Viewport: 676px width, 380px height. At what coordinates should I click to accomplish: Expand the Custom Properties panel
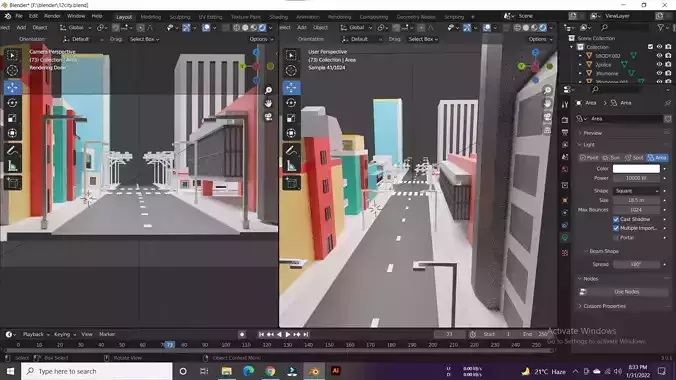pos(604,306)
